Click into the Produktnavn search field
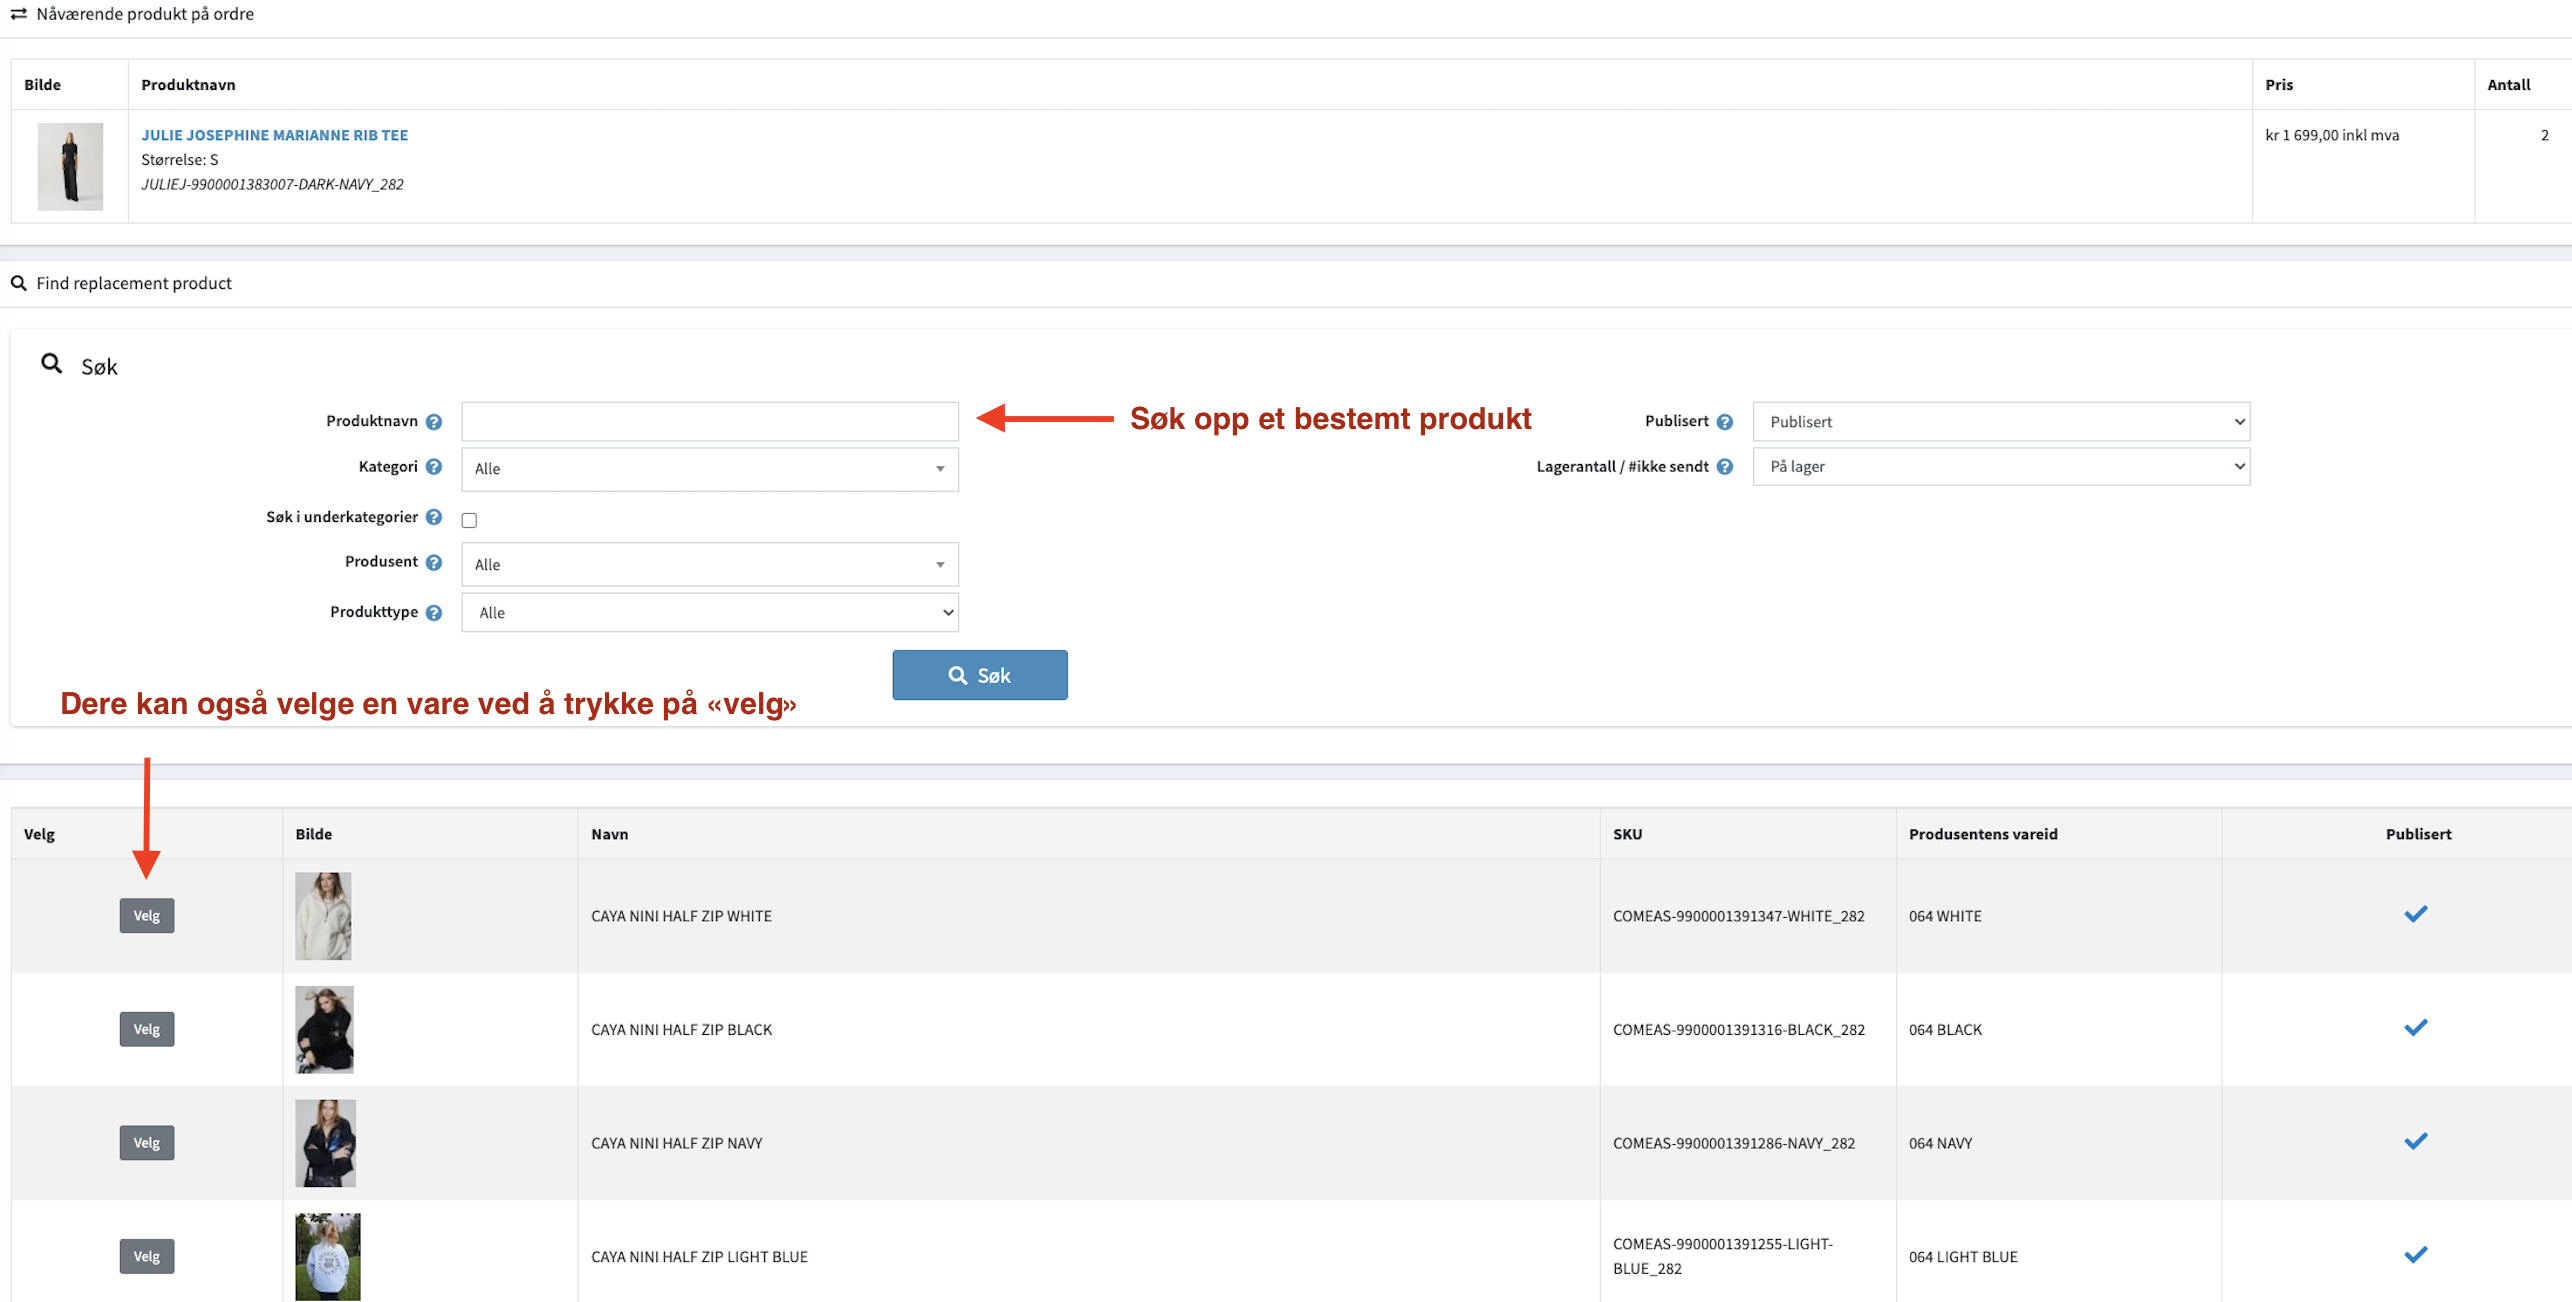2572x1302 pixels. (709, 422)
